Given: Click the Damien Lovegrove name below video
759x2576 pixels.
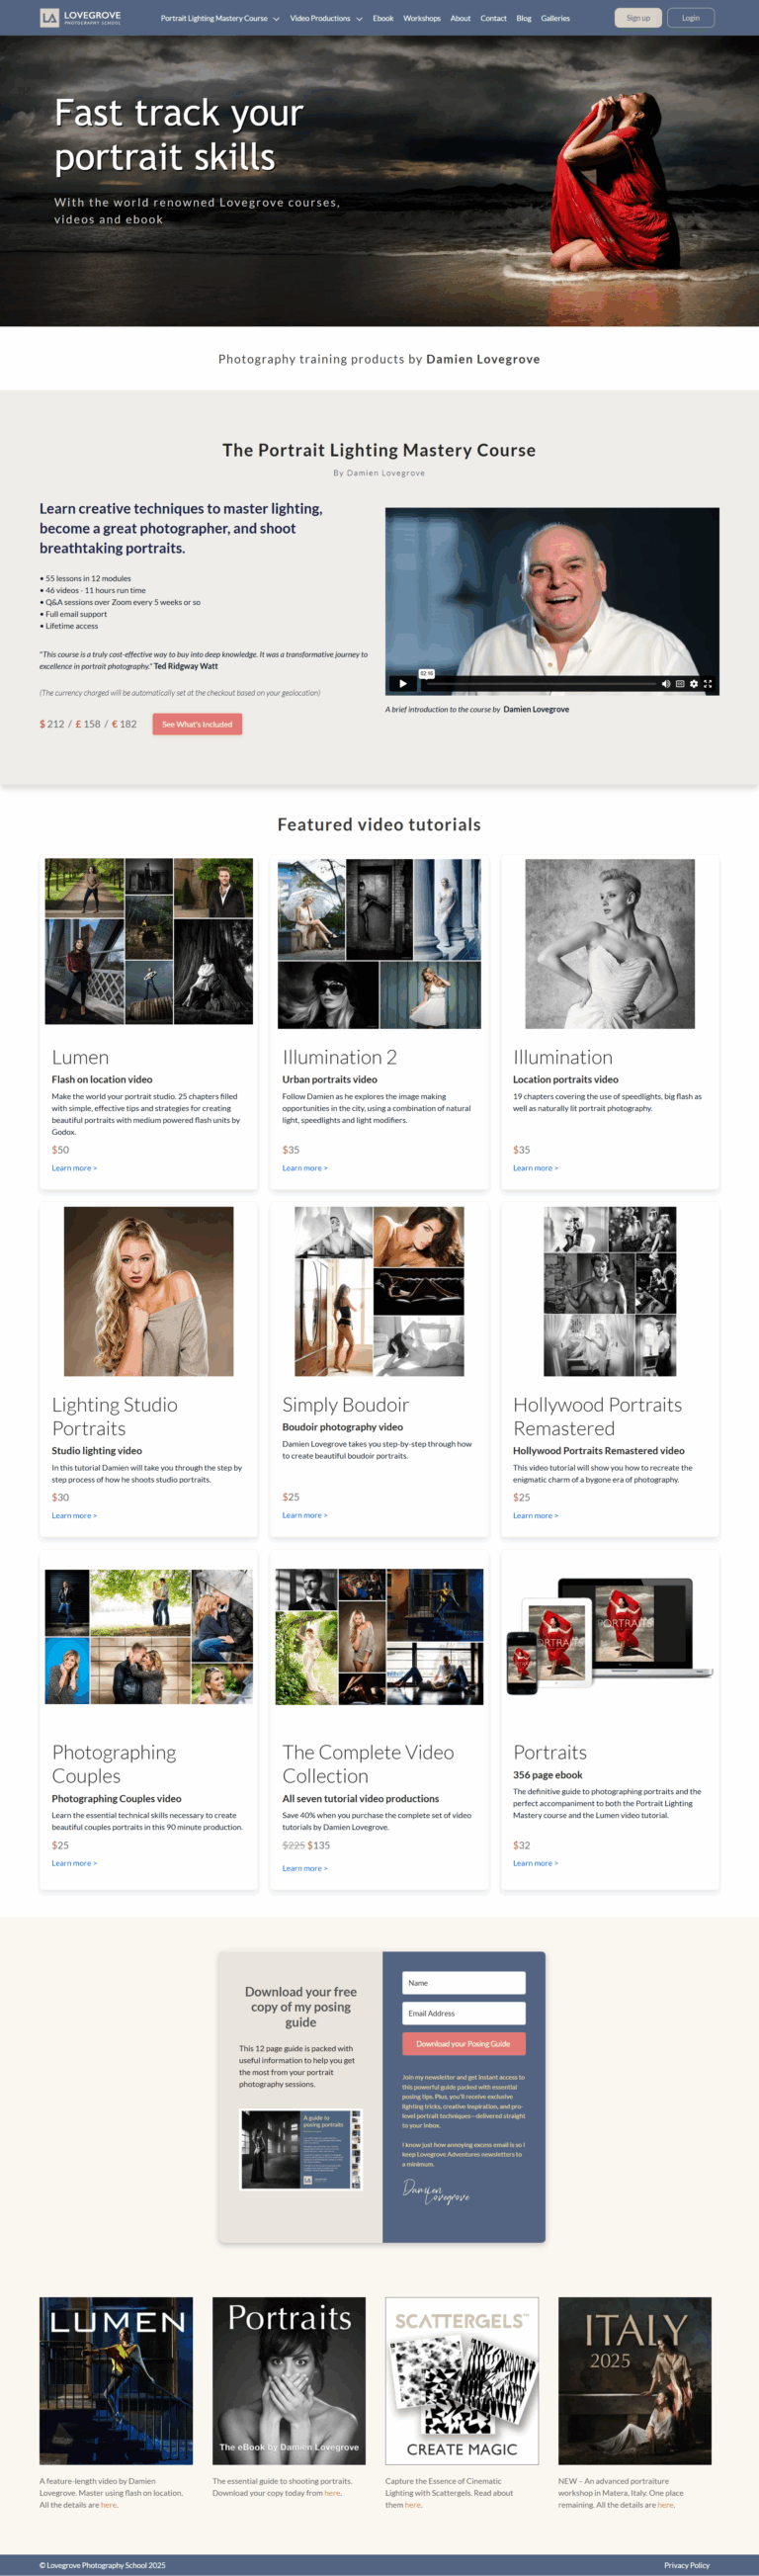Looking at the screenshot, I should point(536,709).
